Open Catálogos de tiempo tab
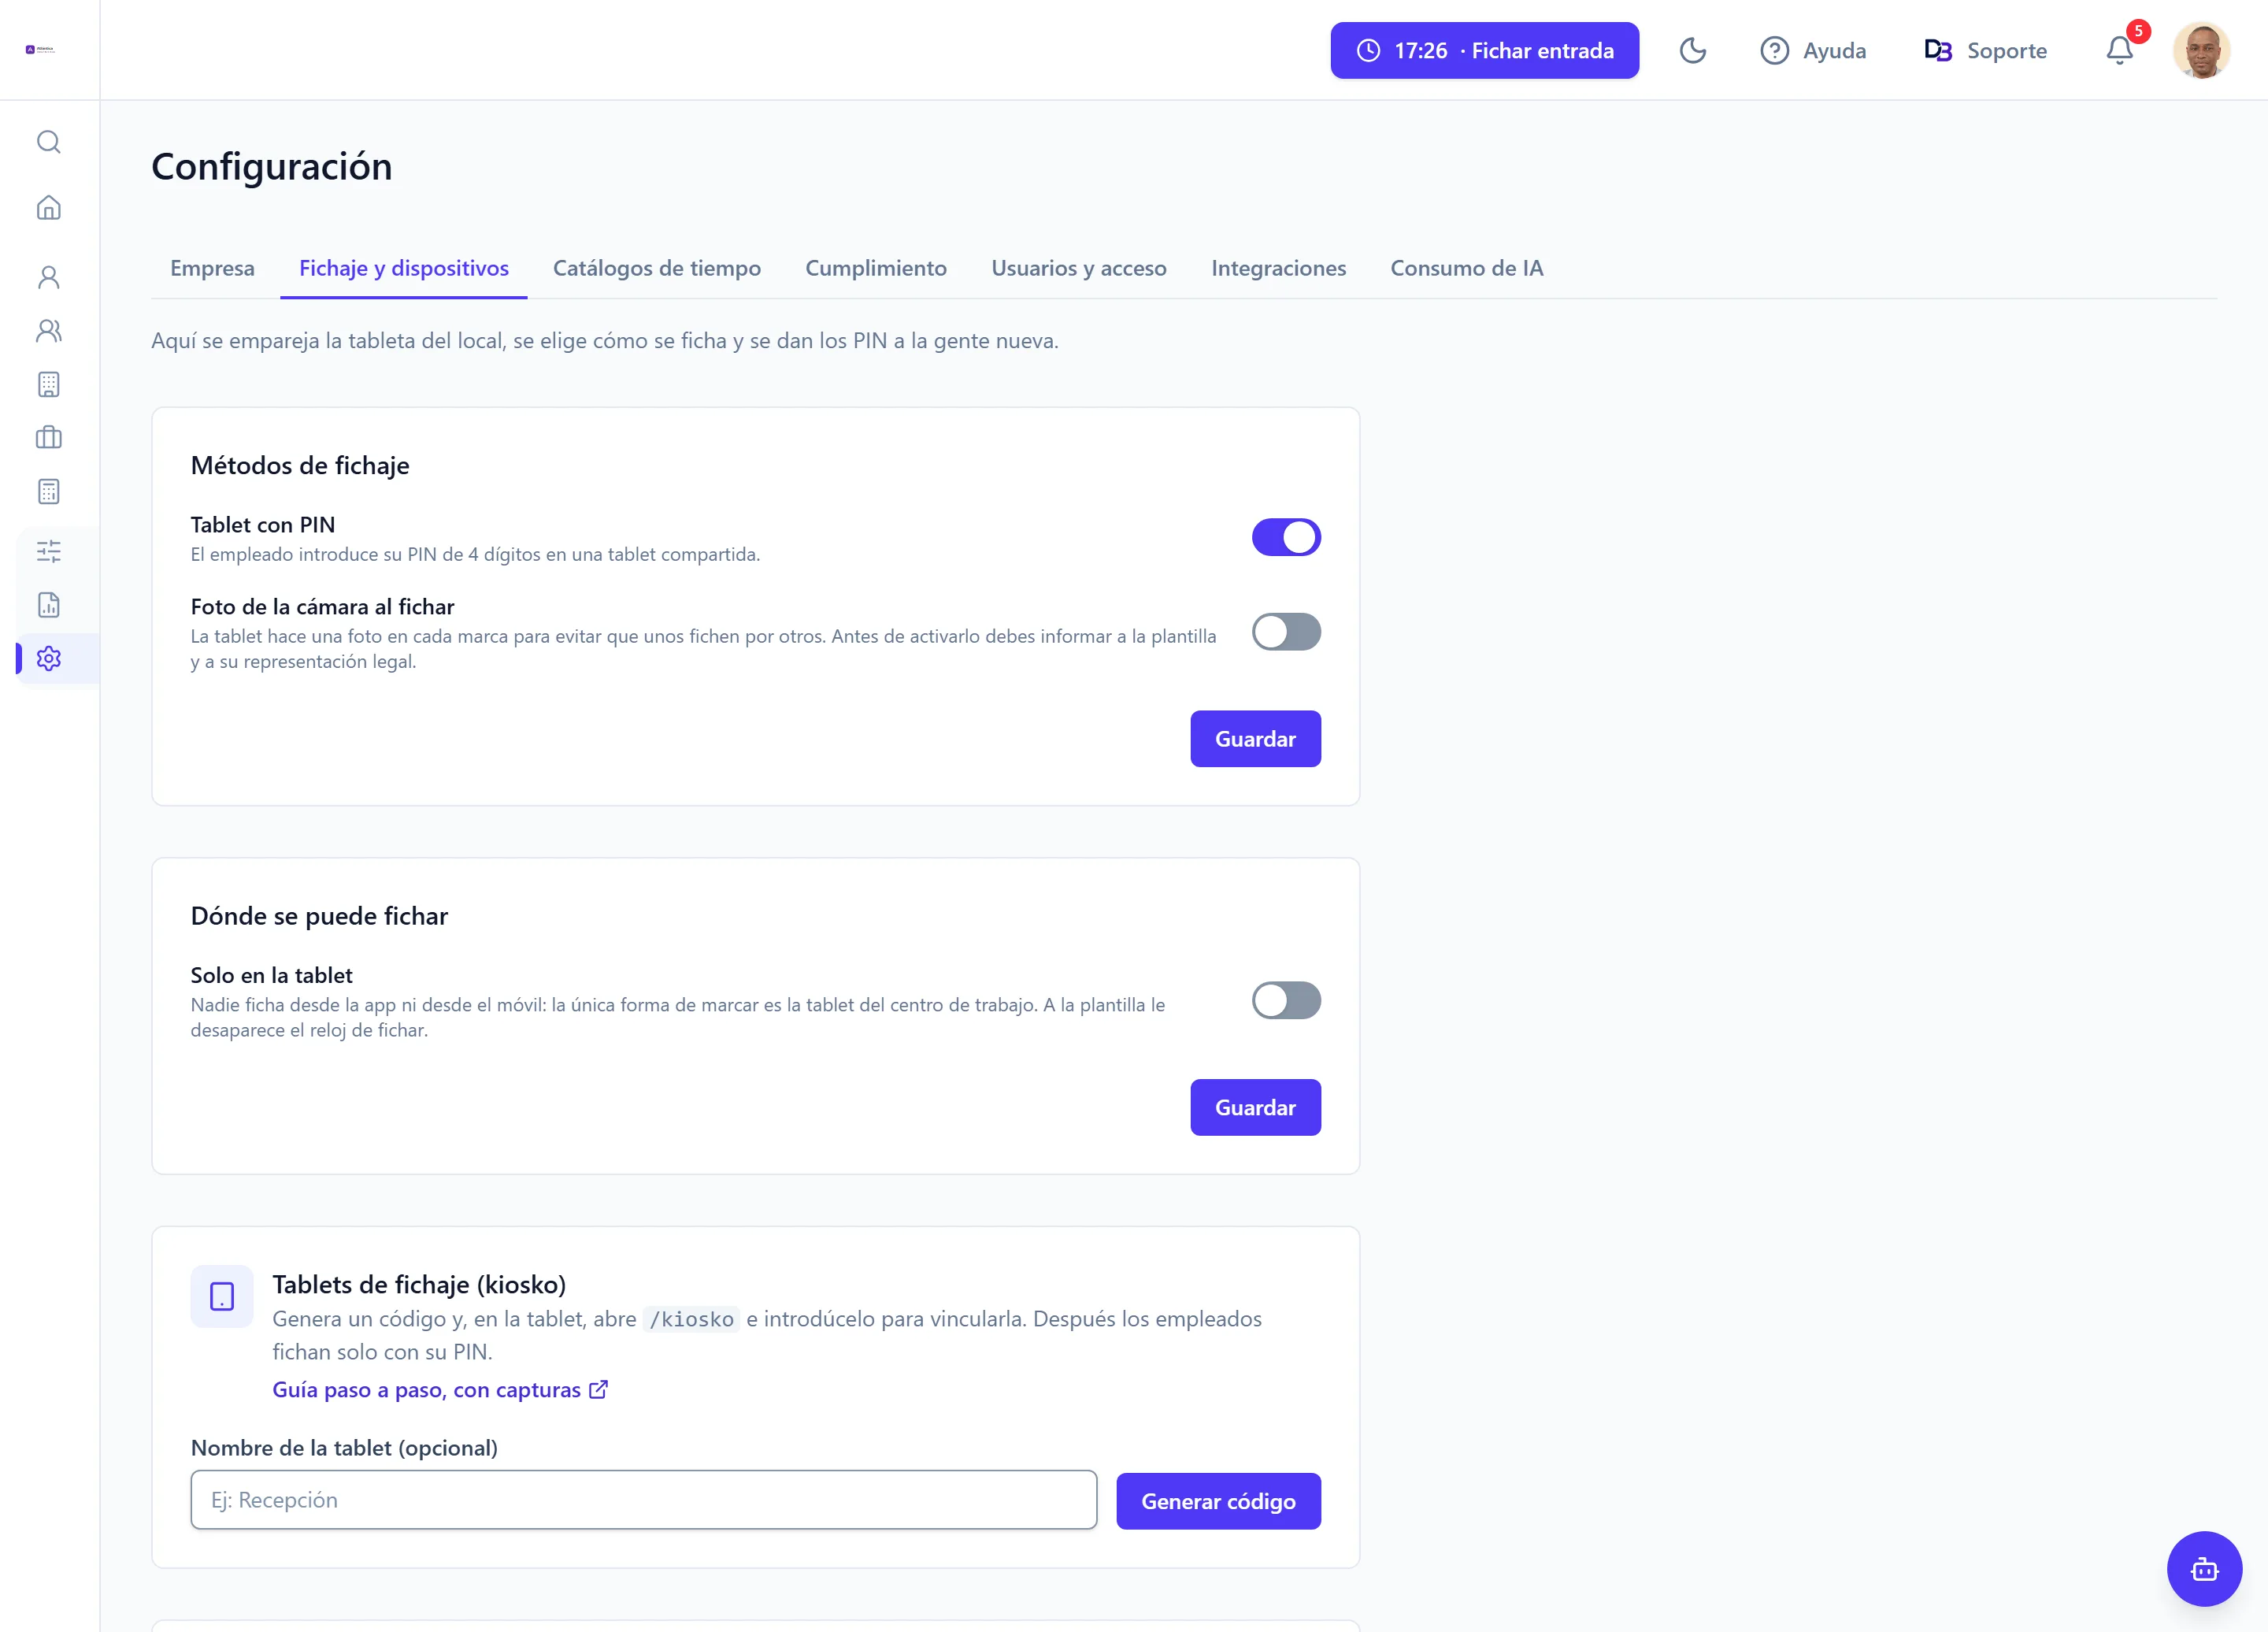Screen dimensions: 2268x1632 point(657,268)
